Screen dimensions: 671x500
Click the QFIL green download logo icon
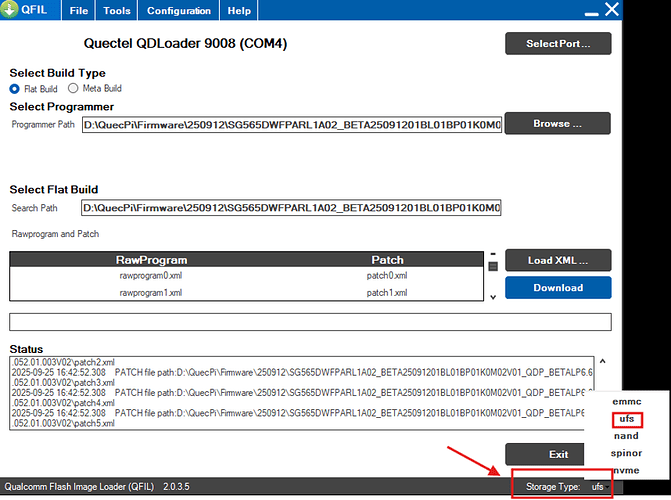(9, 9)
